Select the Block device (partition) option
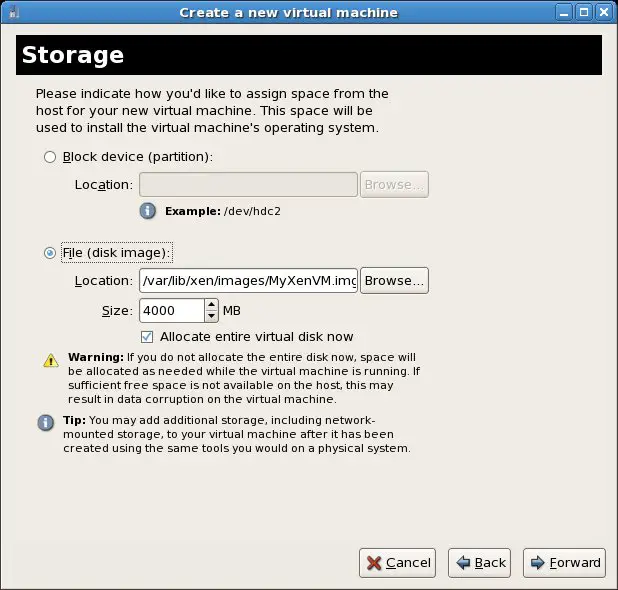Image resolution: width=618 pixels, height=590 pixels. (50, 157)
